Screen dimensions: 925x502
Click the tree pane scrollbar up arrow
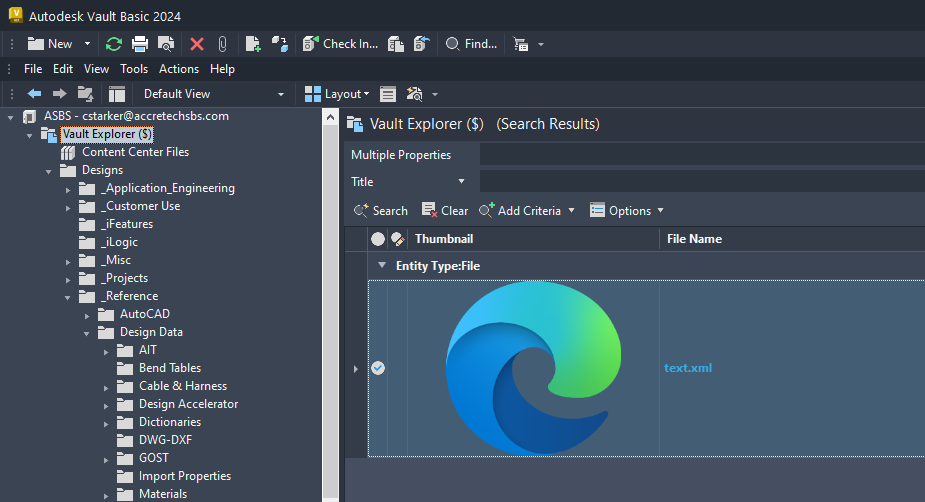tap(331, 117)
